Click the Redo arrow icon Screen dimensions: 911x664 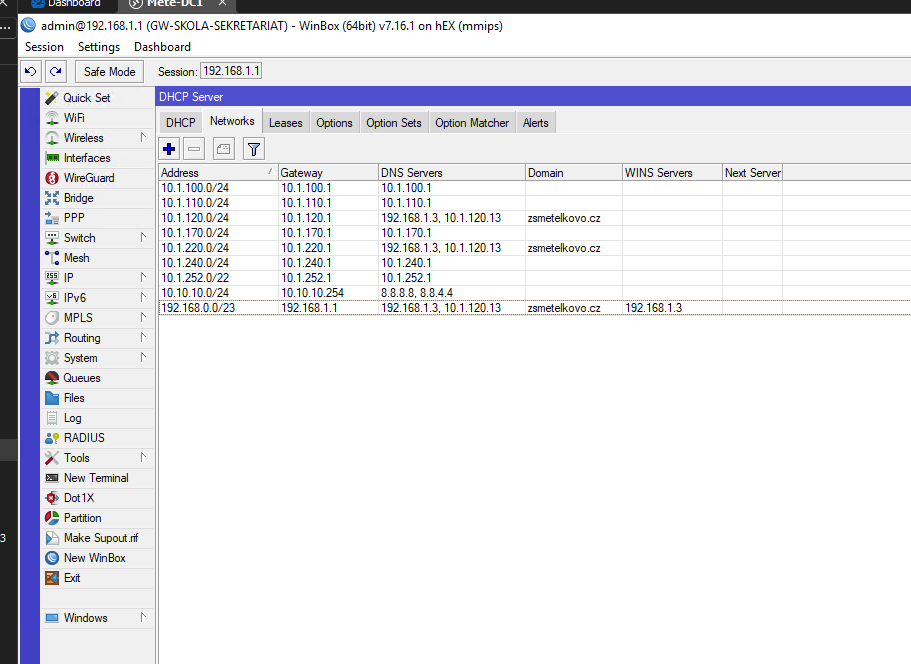[56, 71]
